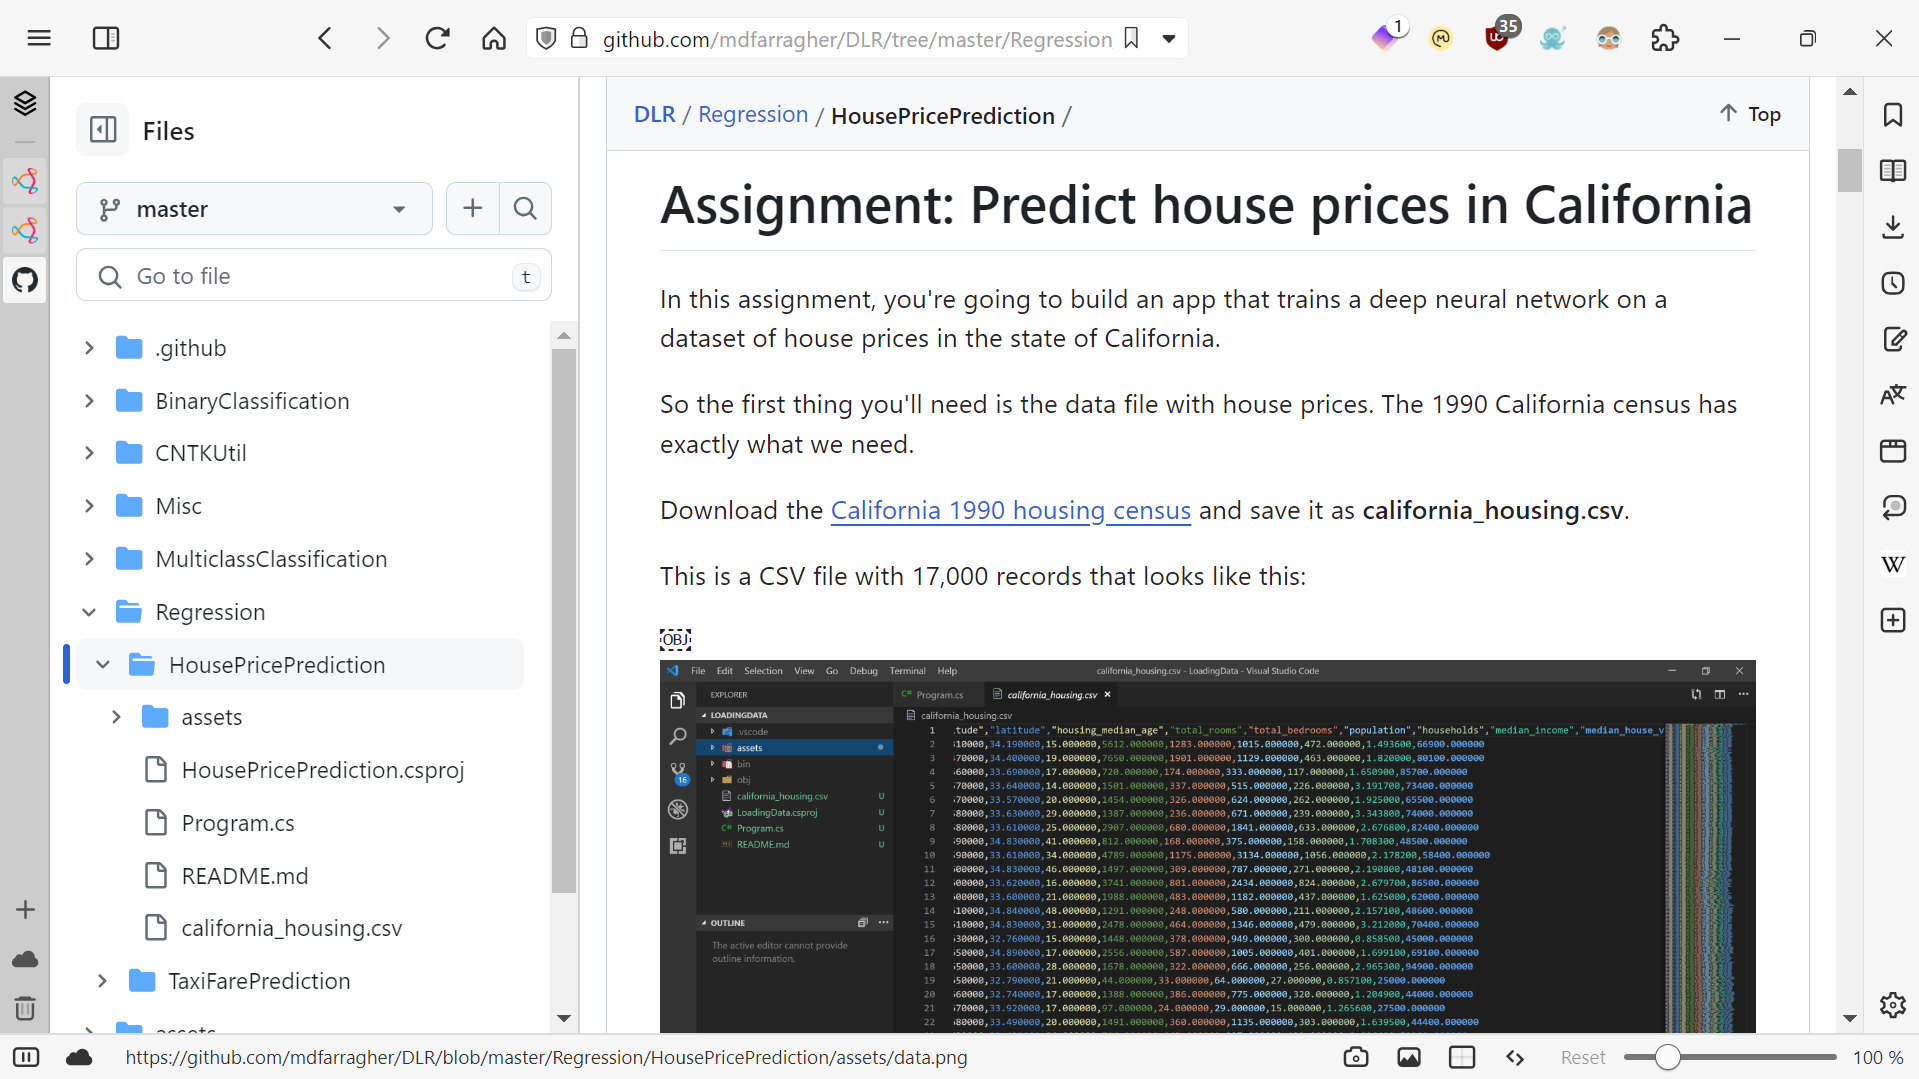
Task: Click the DLR breadcrumb link
Action: tap(654, 115)
